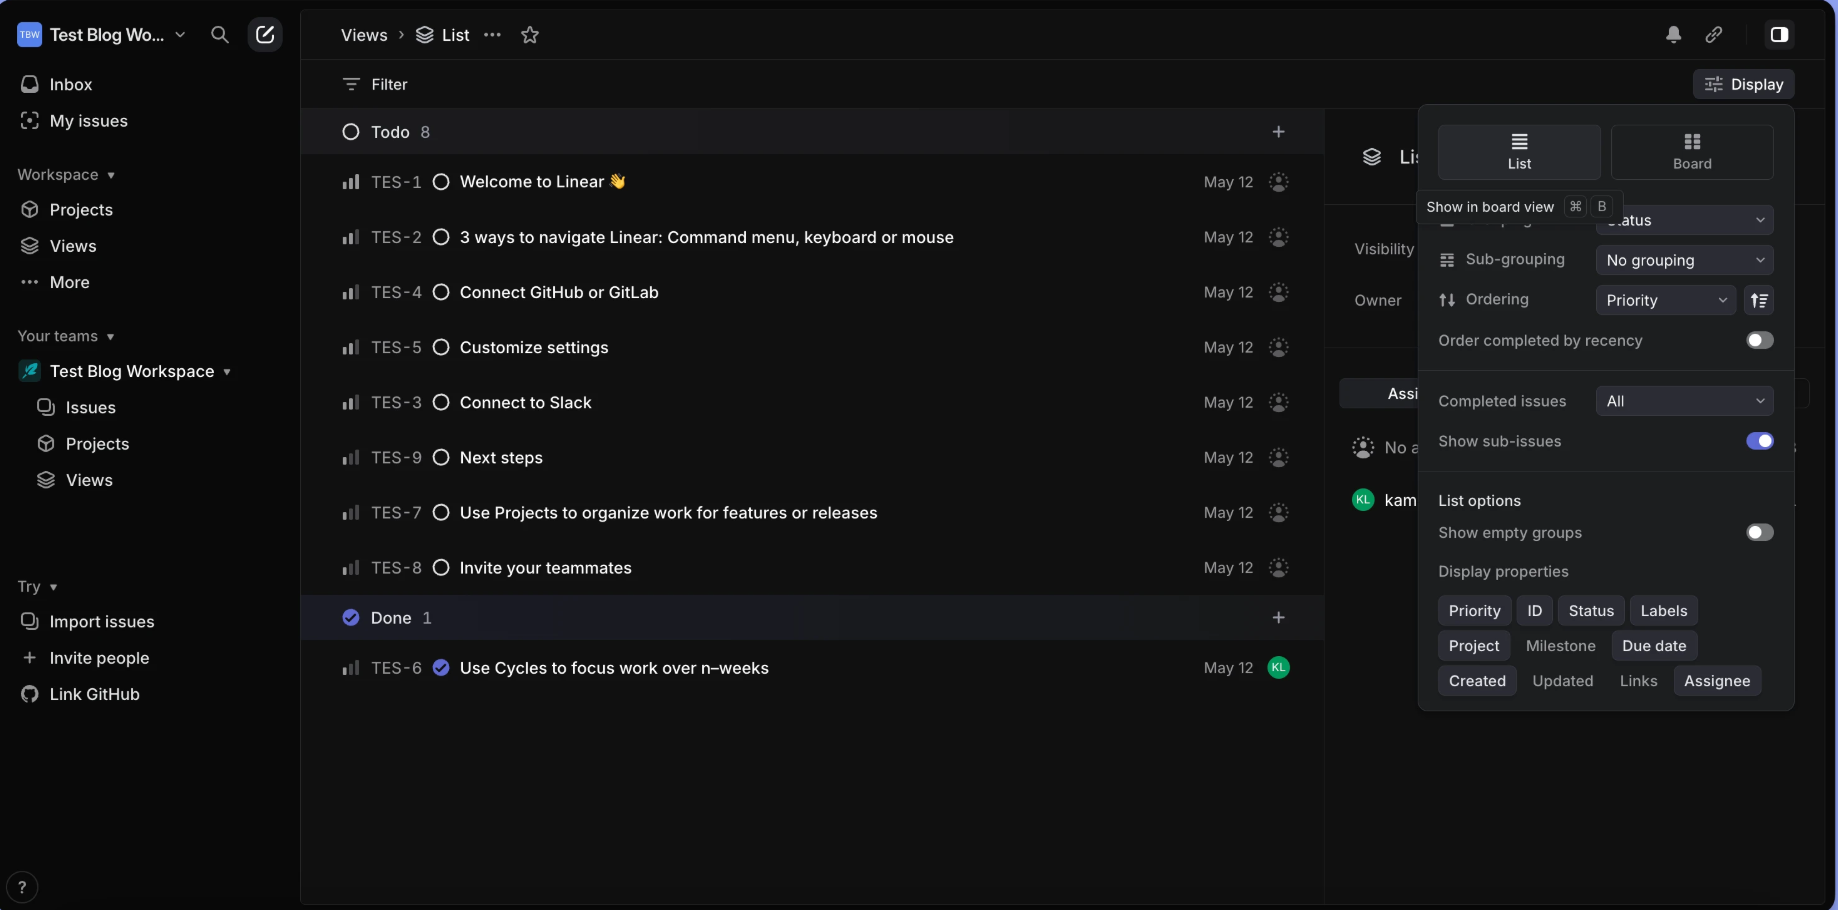Screen dimensions: 1838x910
Task: Reverse ordering direction icon button
Action: coord(1759,300)
